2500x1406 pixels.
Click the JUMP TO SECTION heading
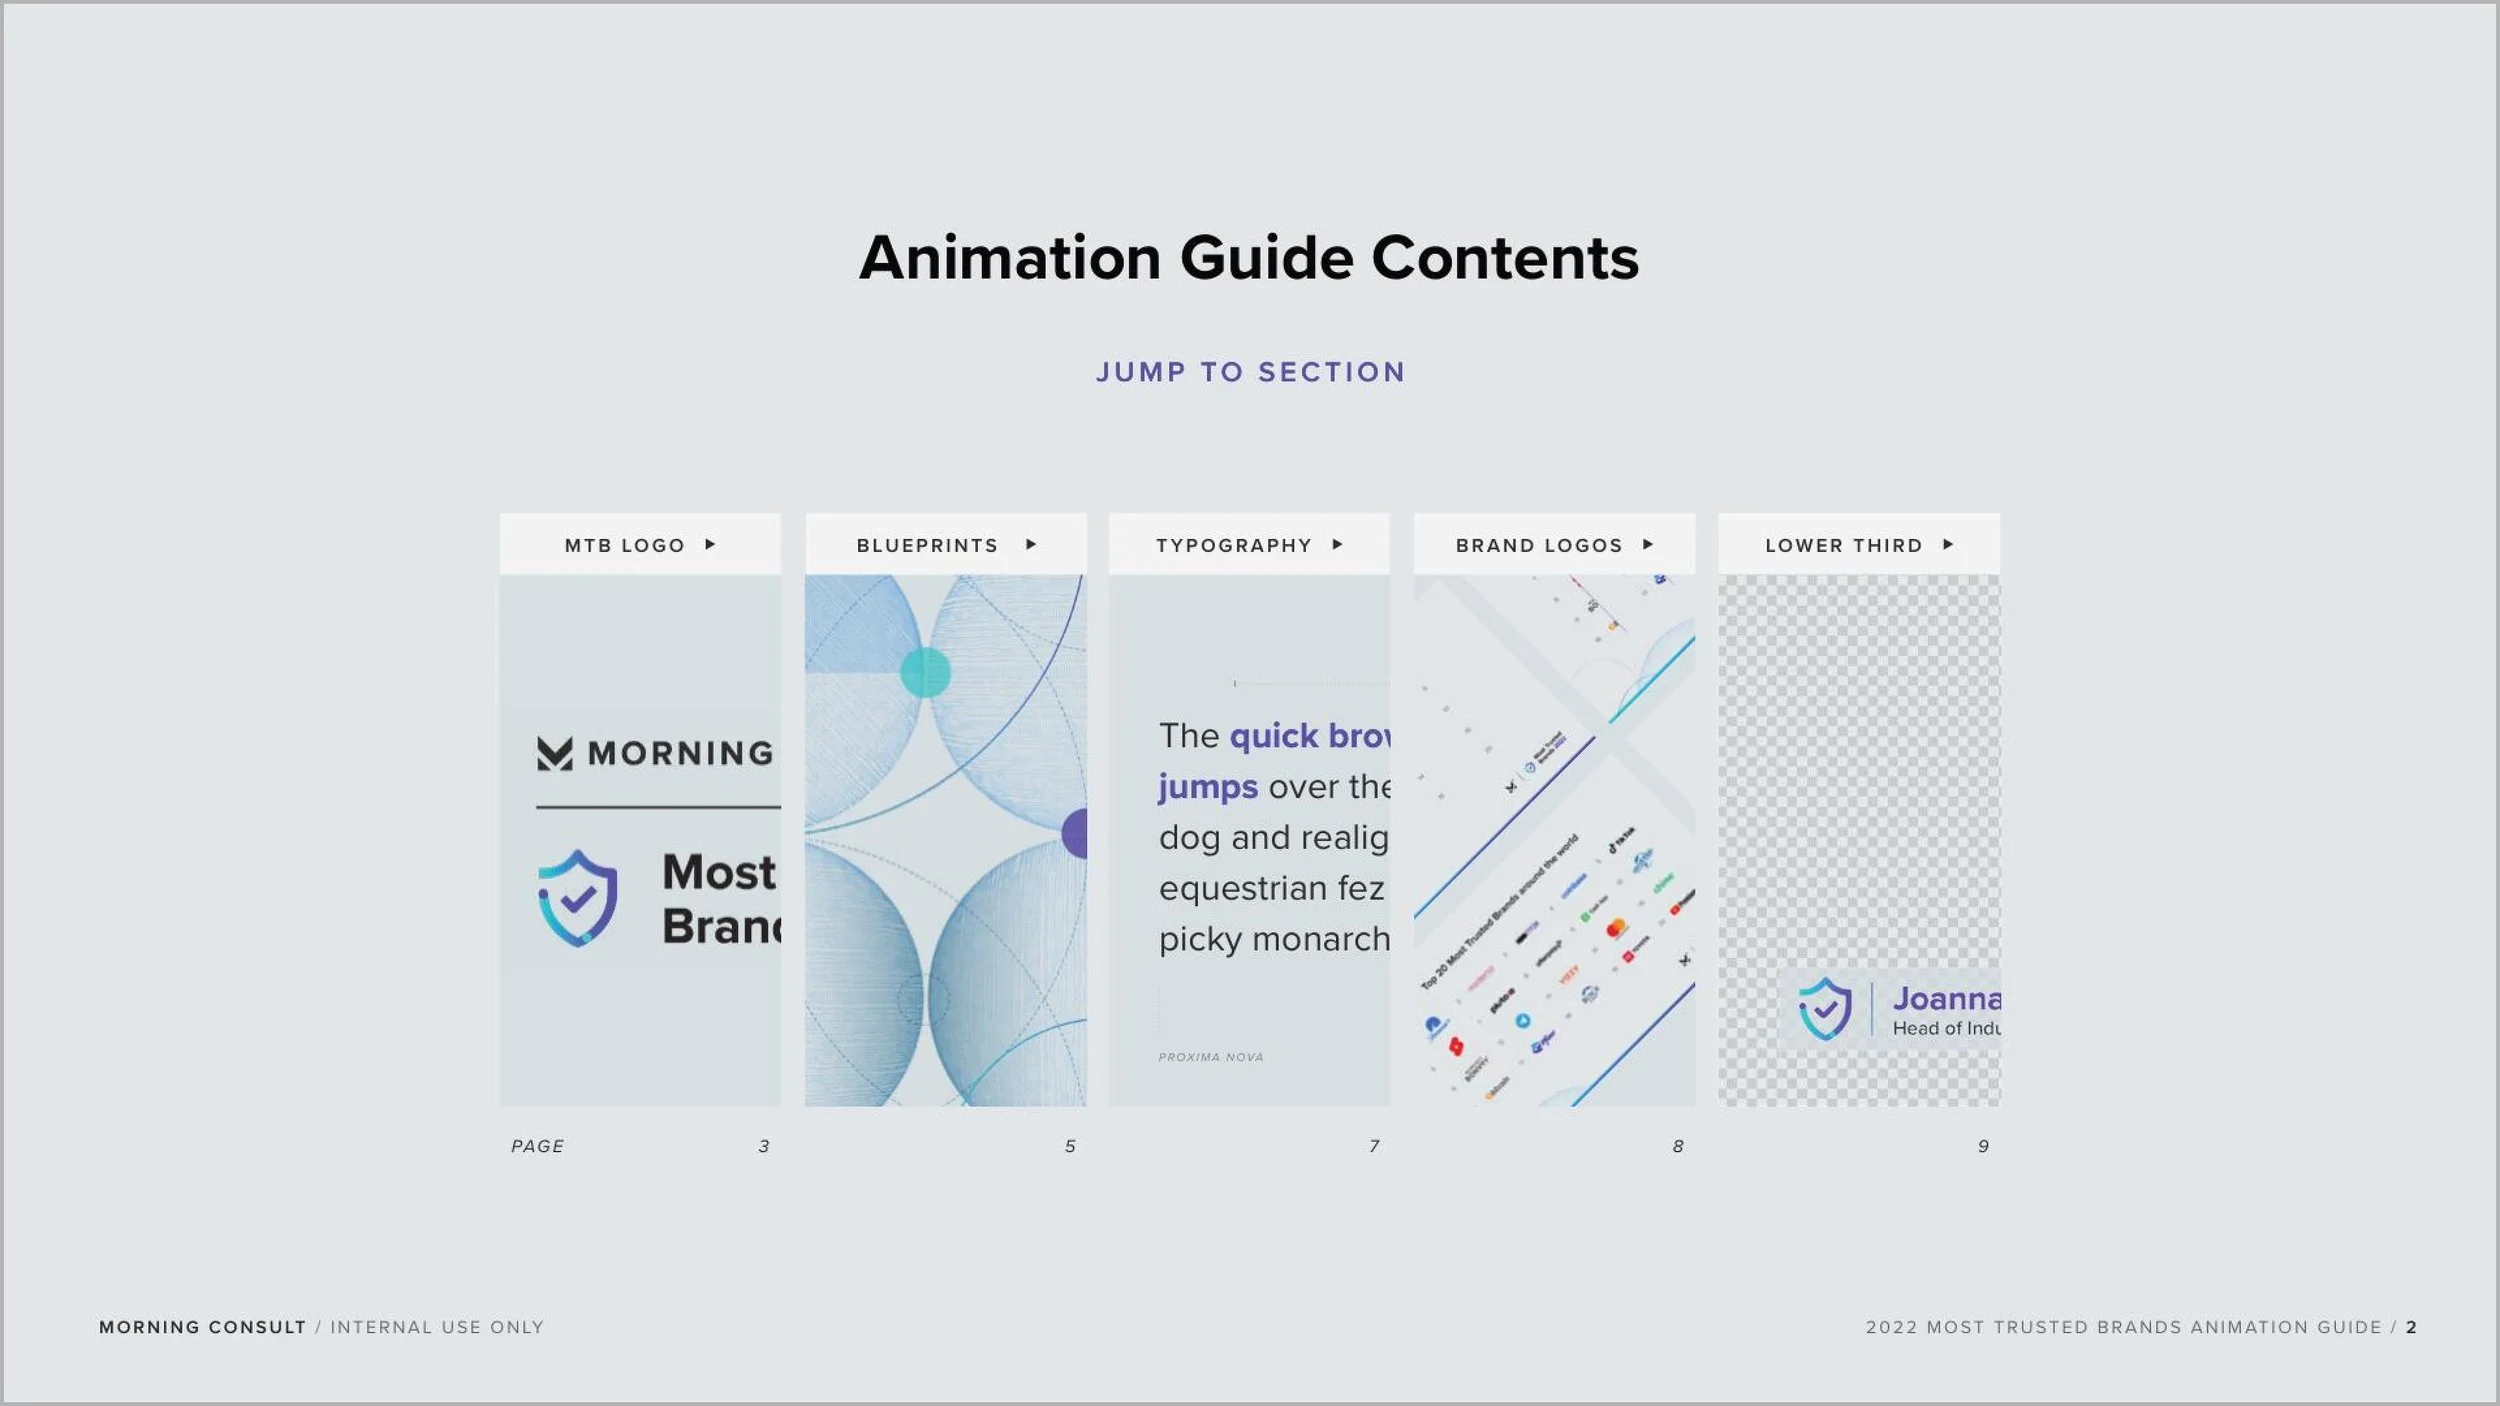tap(1250, 372)
